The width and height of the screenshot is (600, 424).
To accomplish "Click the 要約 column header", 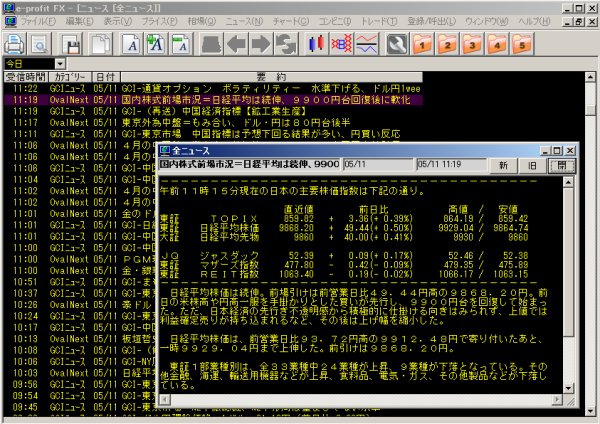I will coord(271,77).
